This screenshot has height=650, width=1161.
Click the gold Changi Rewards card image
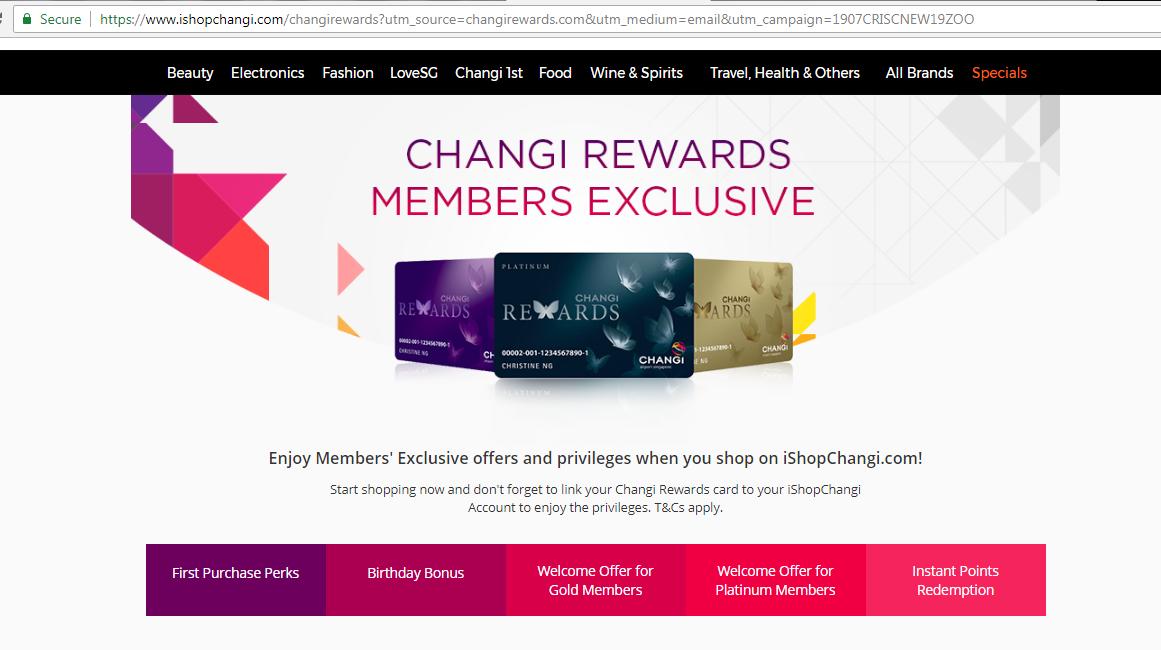point(743,314)
